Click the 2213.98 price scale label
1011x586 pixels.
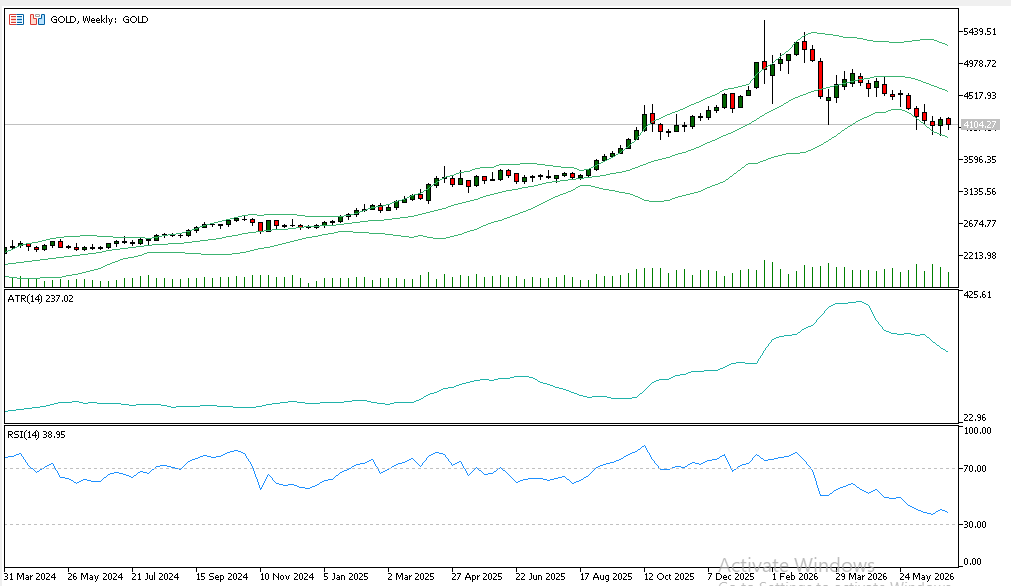(981, 255)
